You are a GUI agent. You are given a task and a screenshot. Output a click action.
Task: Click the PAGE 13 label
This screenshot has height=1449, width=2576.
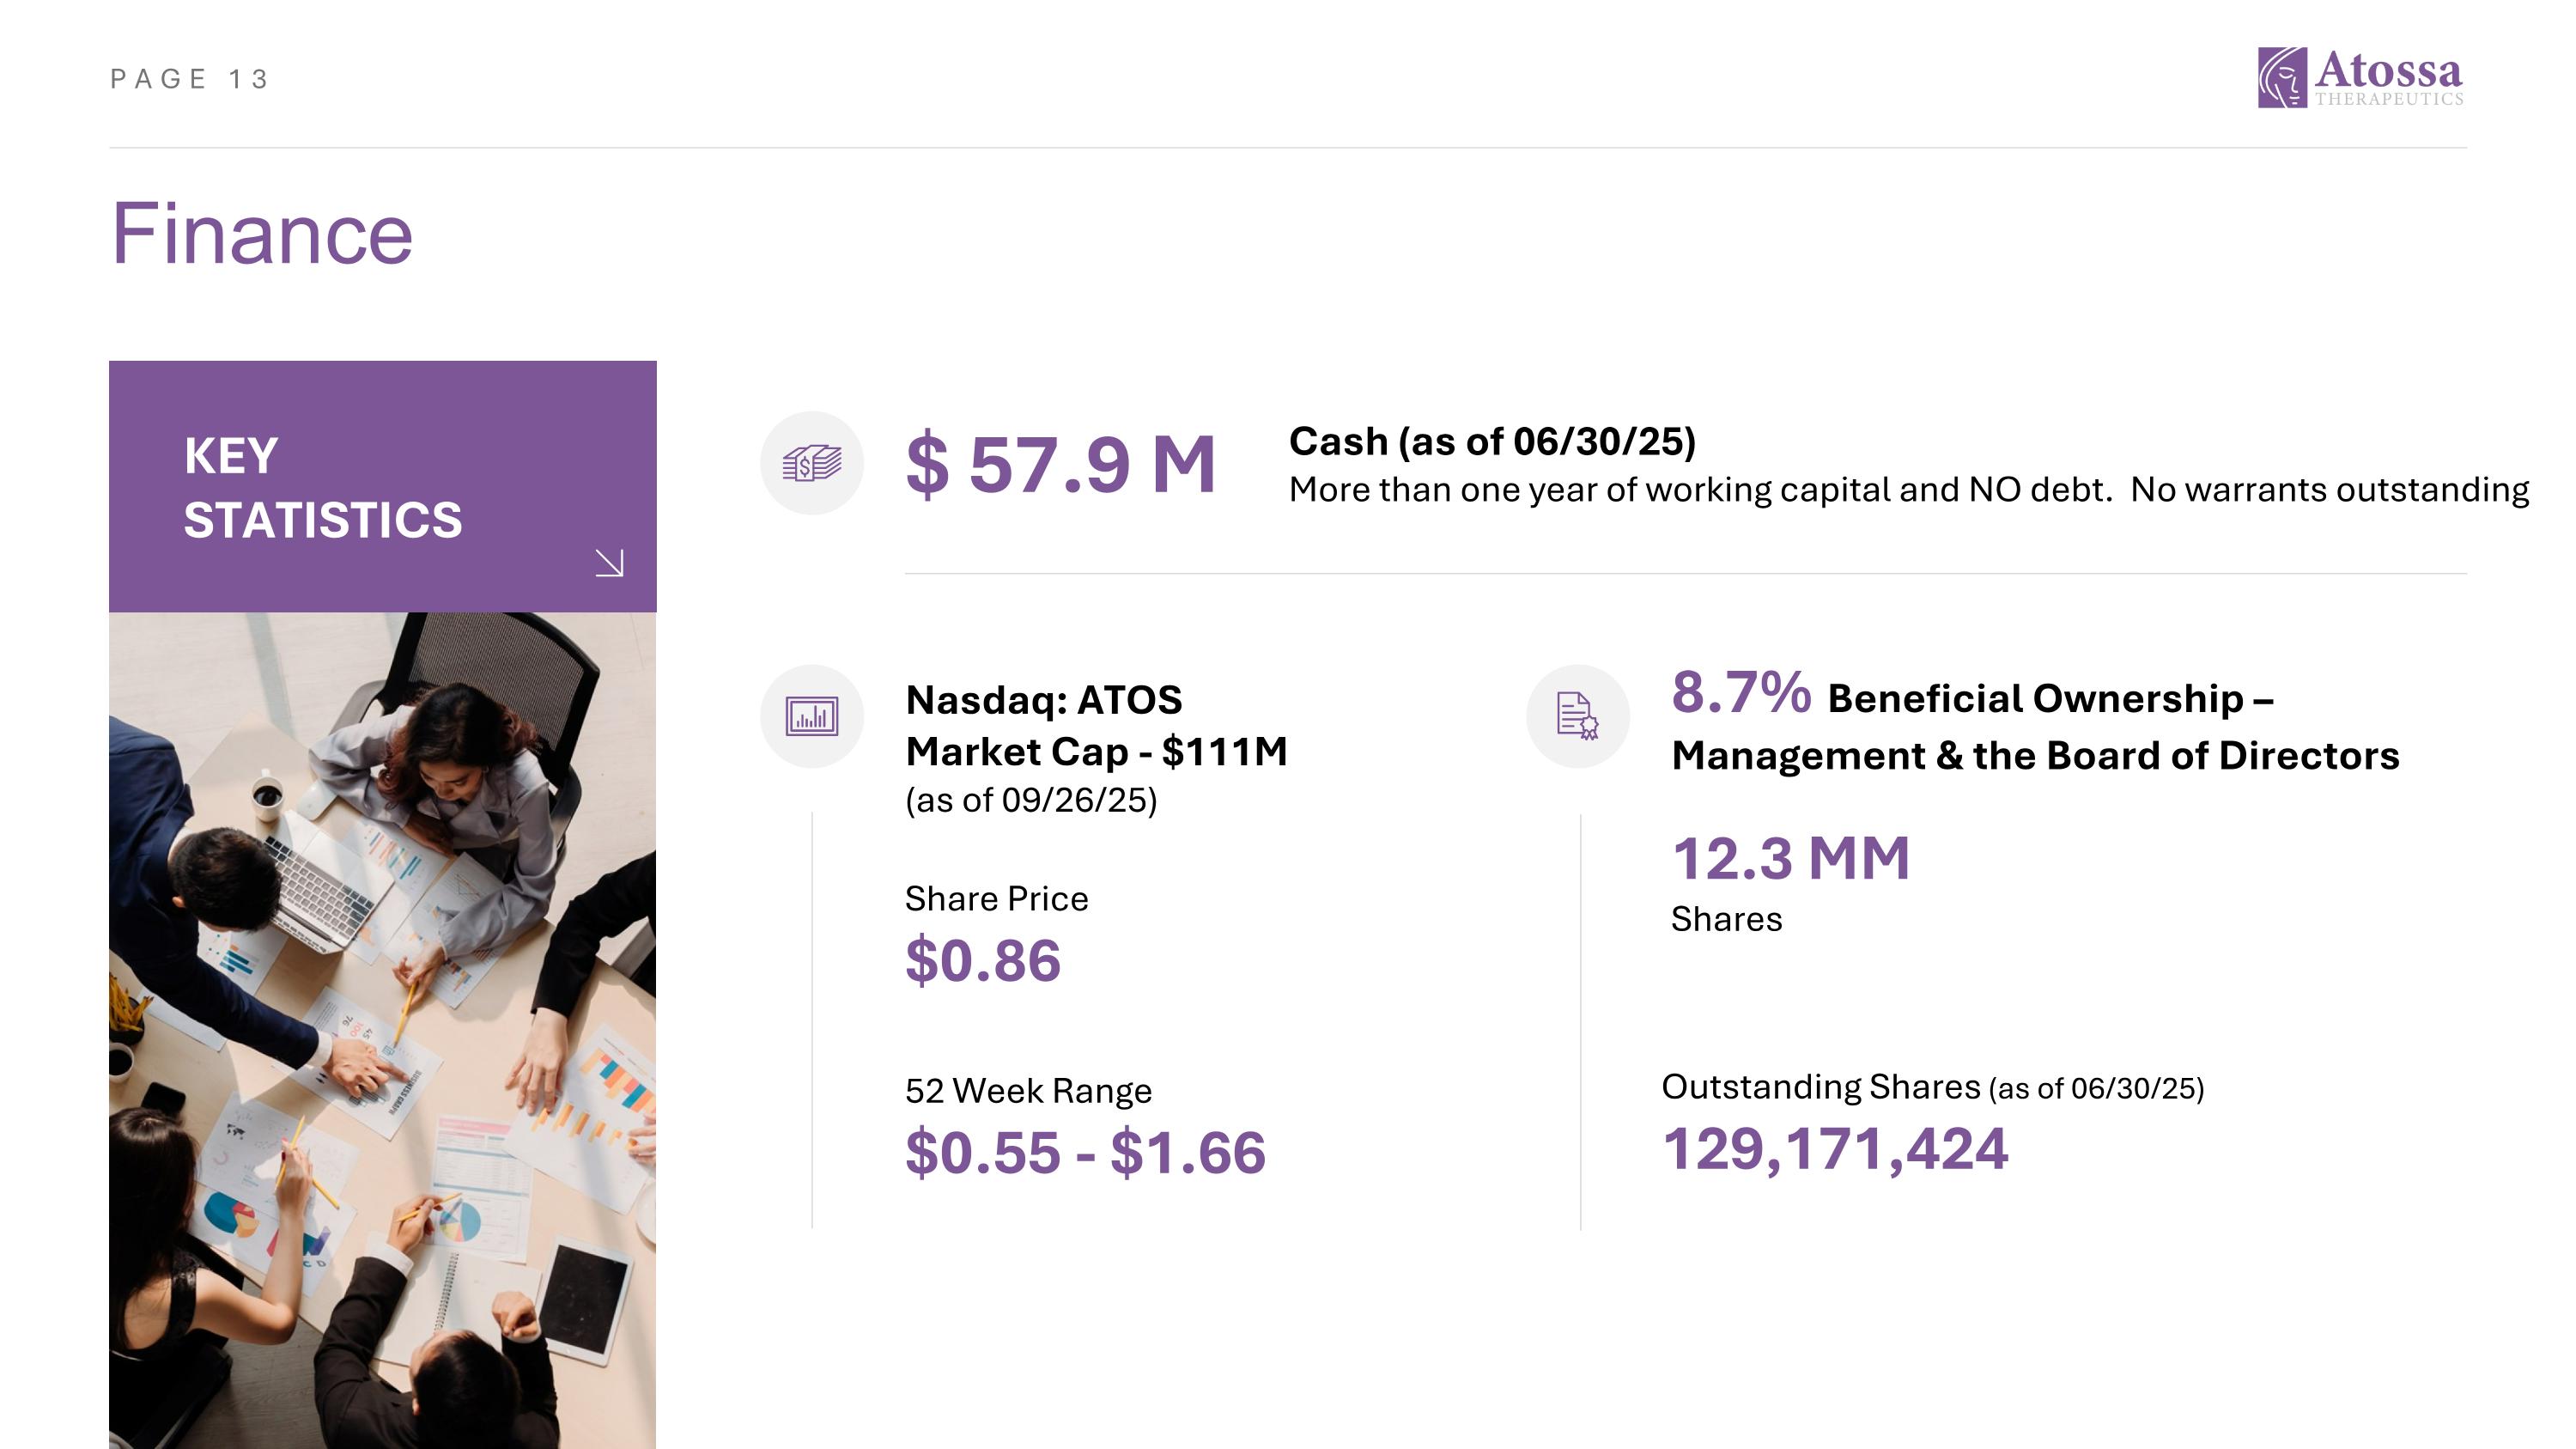(189, 79)
